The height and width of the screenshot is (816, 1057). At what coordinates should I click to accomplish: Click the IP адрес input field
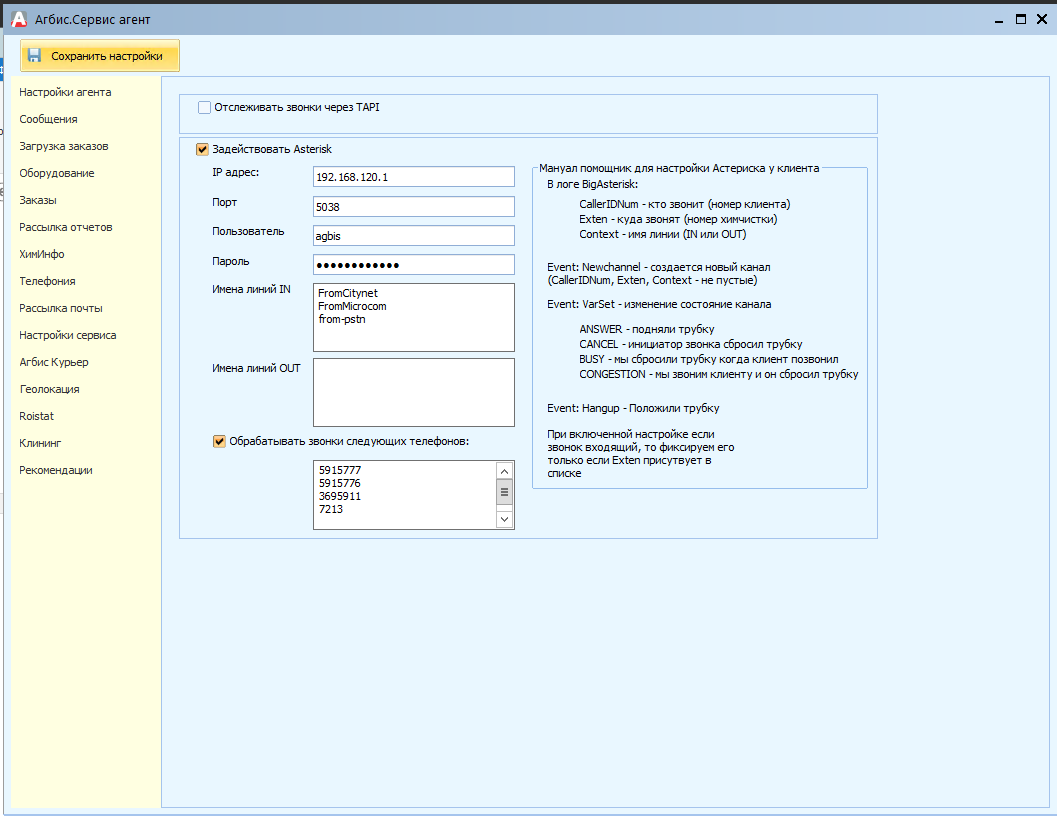coord(414,177)
